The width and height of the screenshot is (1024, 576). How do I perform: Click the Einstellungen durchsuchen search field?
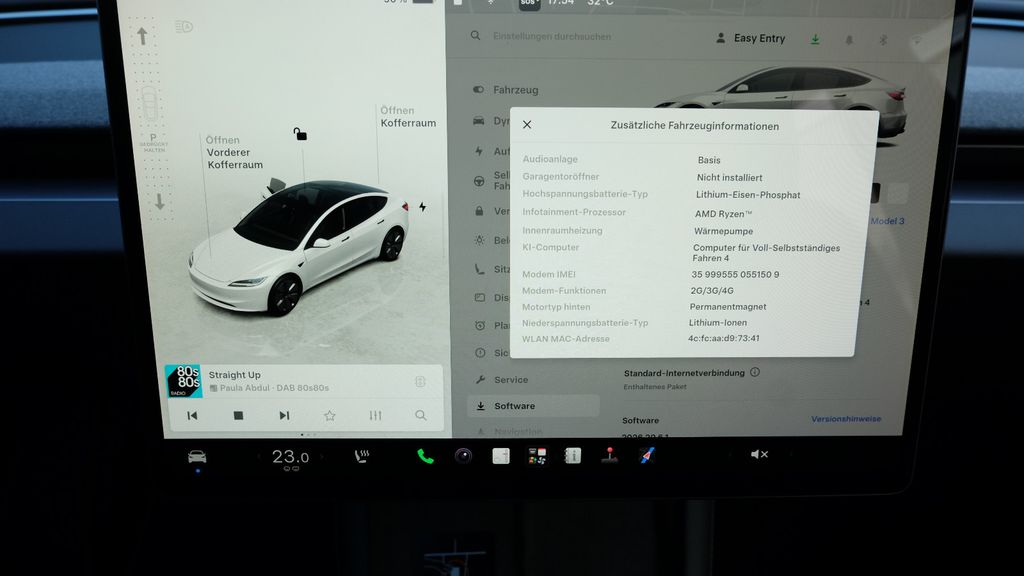click(552, 37)
